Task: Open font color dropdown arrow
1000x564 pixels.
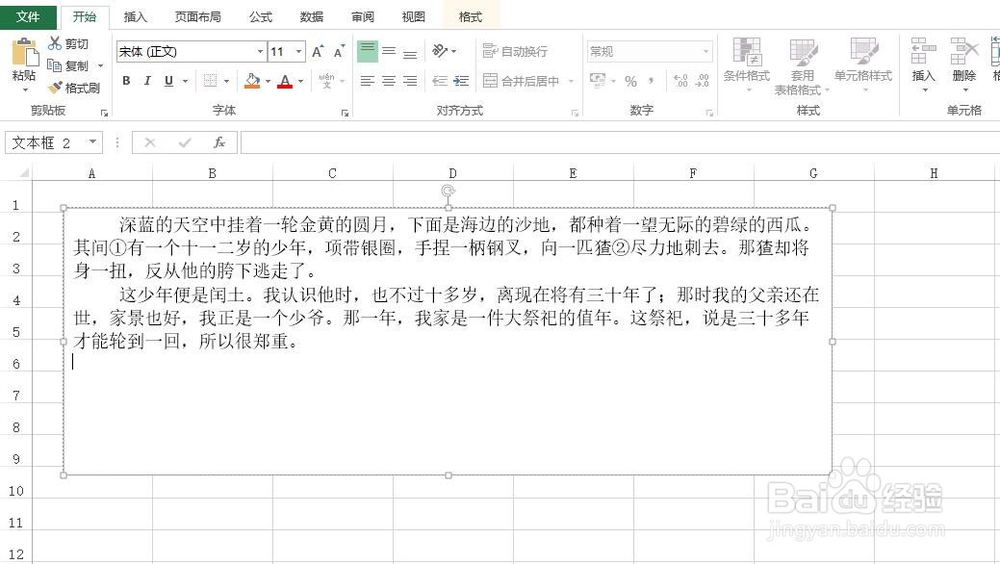Action: tap(301, 81)
